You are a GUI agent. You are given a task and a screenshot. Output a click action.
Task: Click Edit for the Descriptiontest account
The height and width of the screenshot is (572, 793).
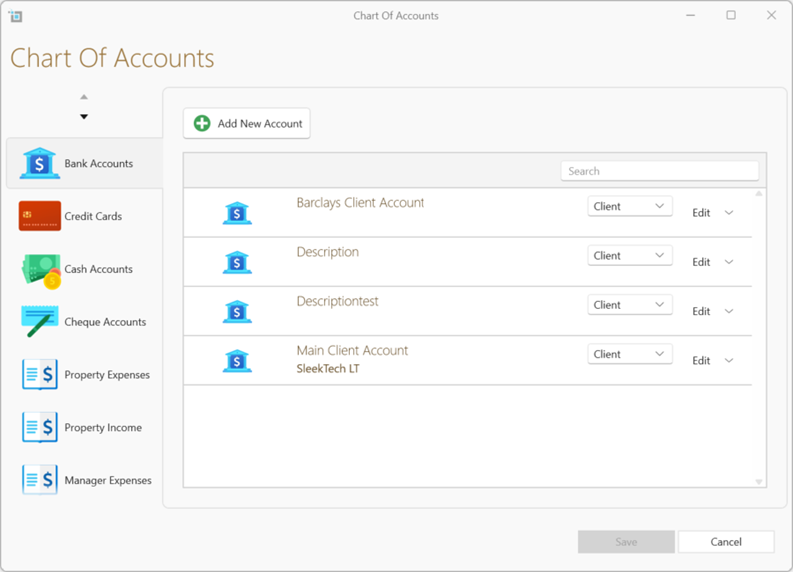click(x=701, y=312)
